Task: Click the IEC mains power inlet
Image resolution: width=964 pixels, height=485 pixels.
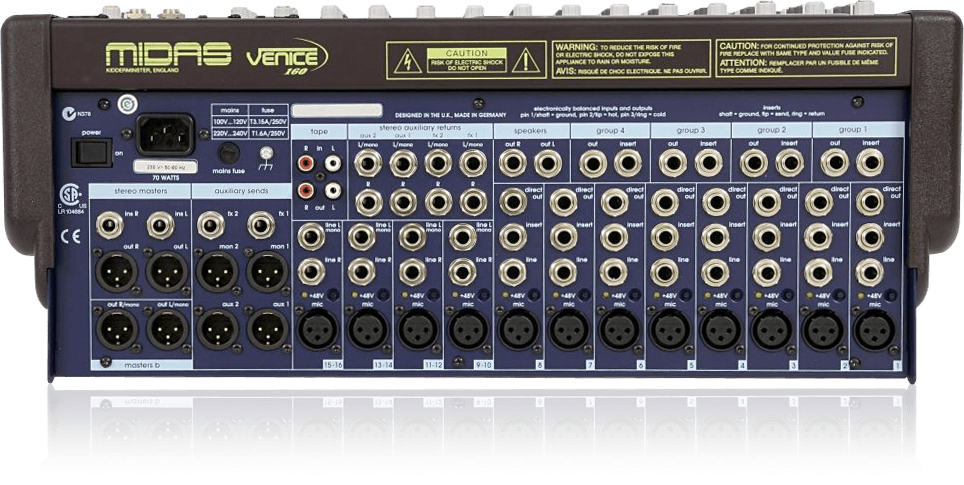Action: (x=164, y=134)
